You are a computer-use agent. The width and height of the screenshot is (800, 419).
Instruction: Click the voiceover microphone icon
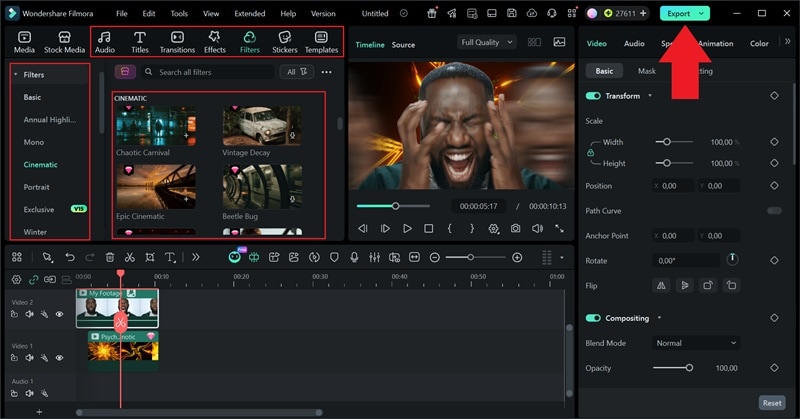[354, 257]
